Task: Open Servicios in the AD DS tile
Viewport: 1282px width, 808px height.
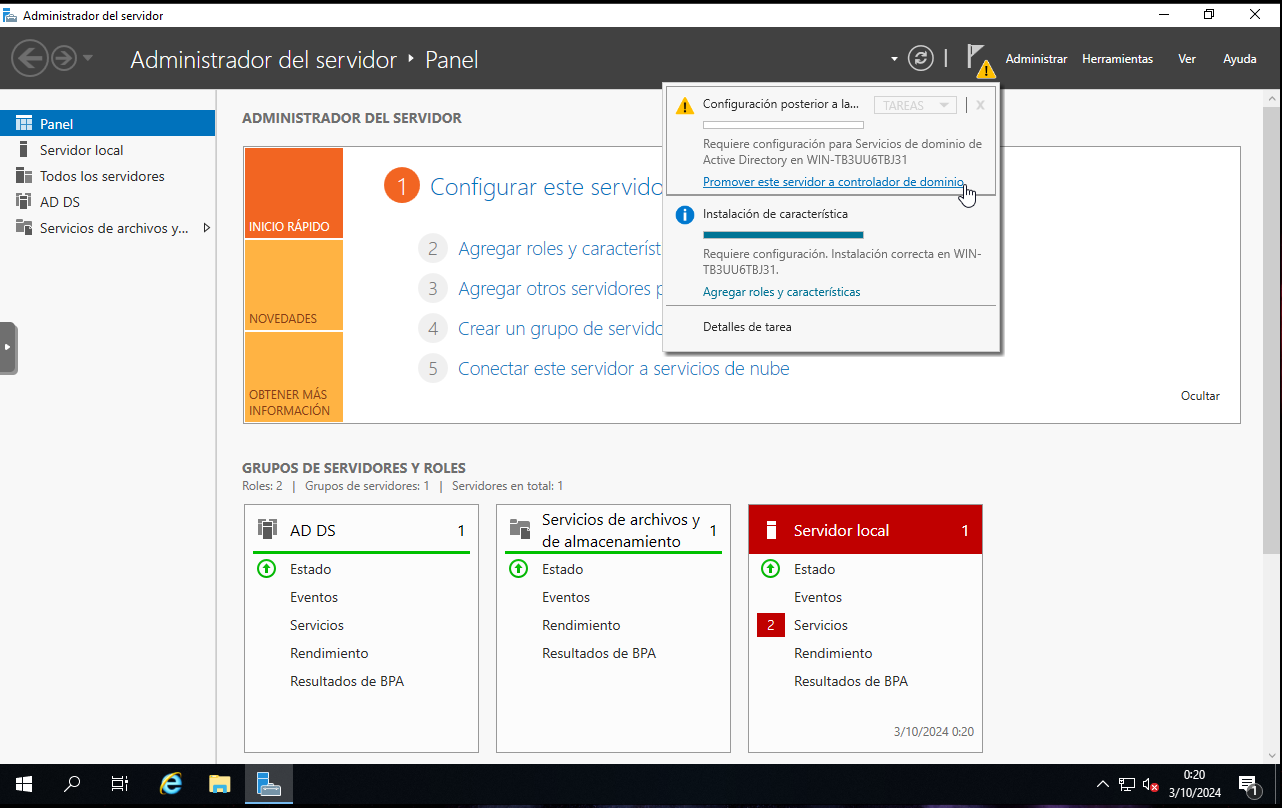Action: 317,625
